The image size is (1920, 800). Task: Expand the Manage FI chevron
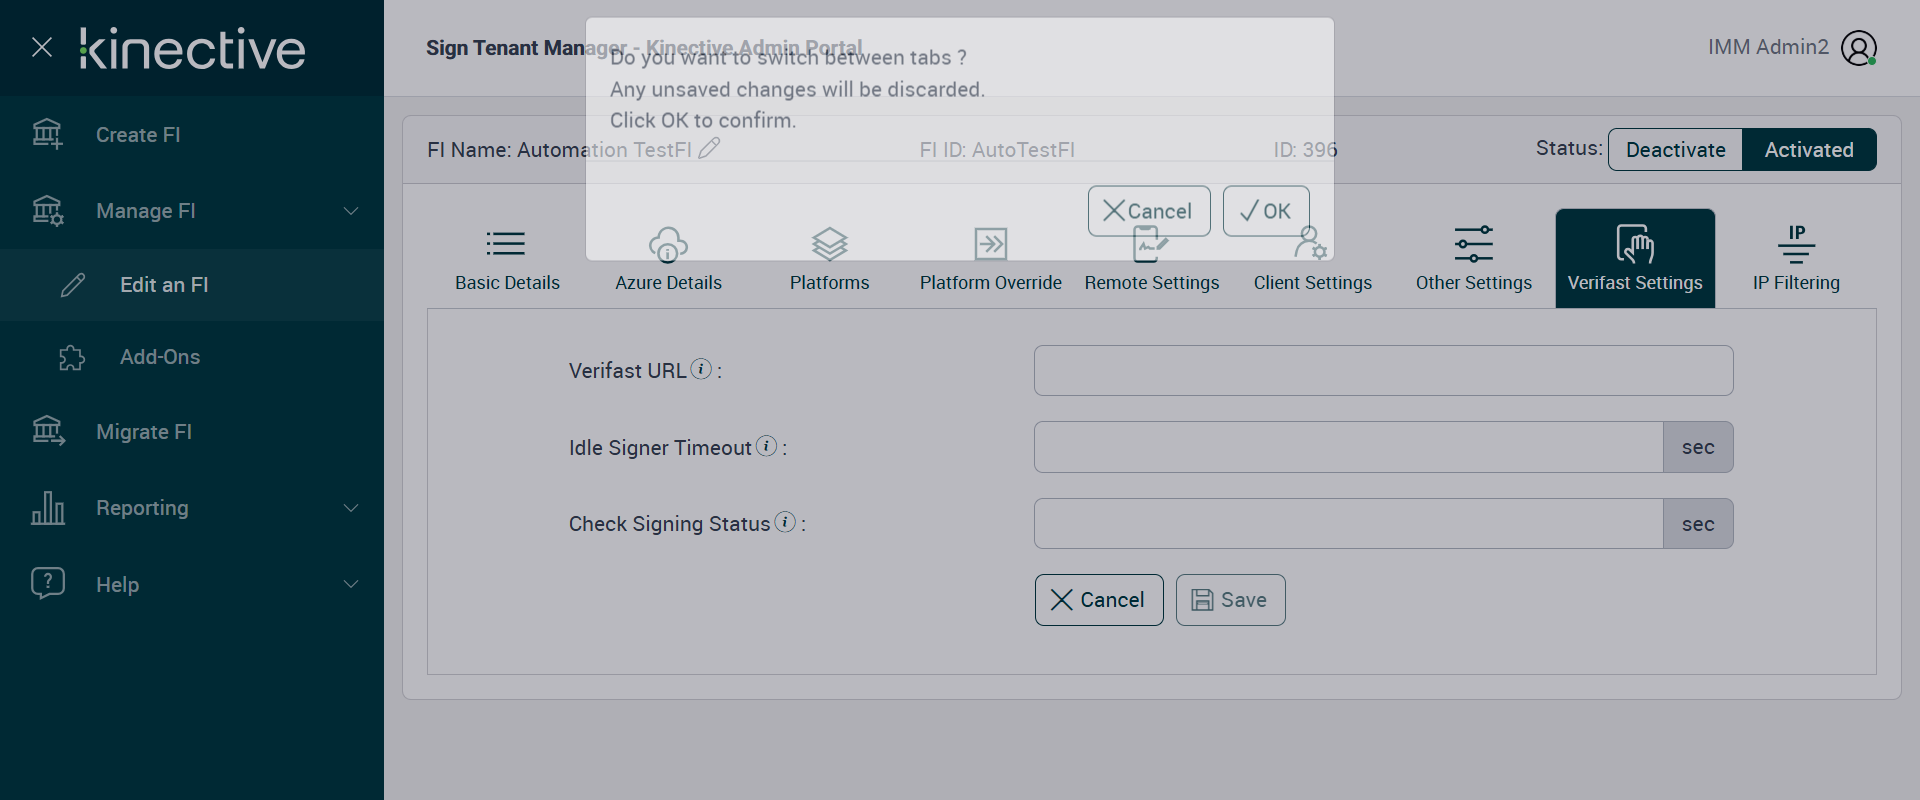pos(351,211)
